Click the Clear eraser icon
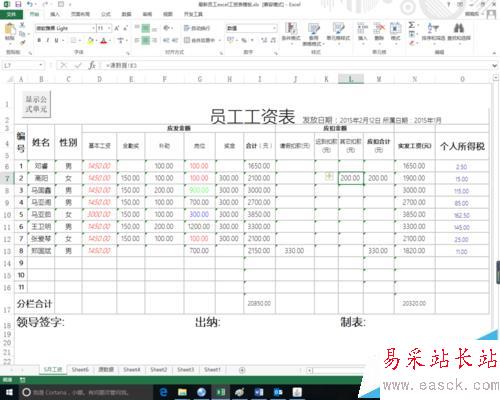The image size is (500, 400). tap(412, 43)
